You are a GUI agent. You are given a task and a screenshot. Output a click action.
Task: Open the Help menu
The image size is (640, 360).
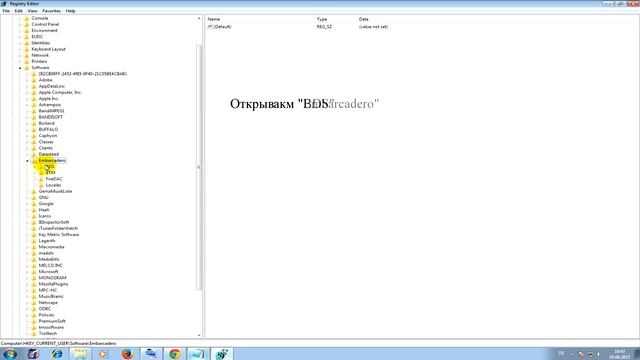(71, 11)
